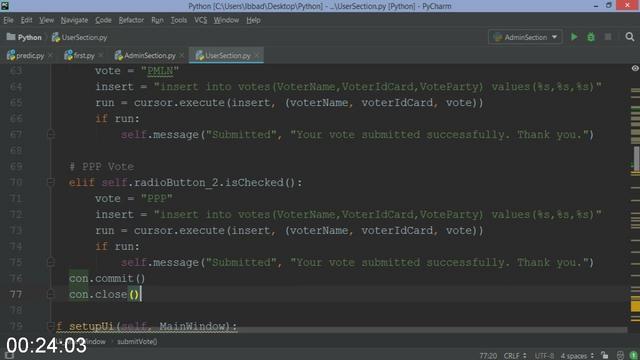The height and width of the screenshot is (360, 640).
Task: Click the vertical editor scrollbar thumb
Action: (x=636, y=158)
